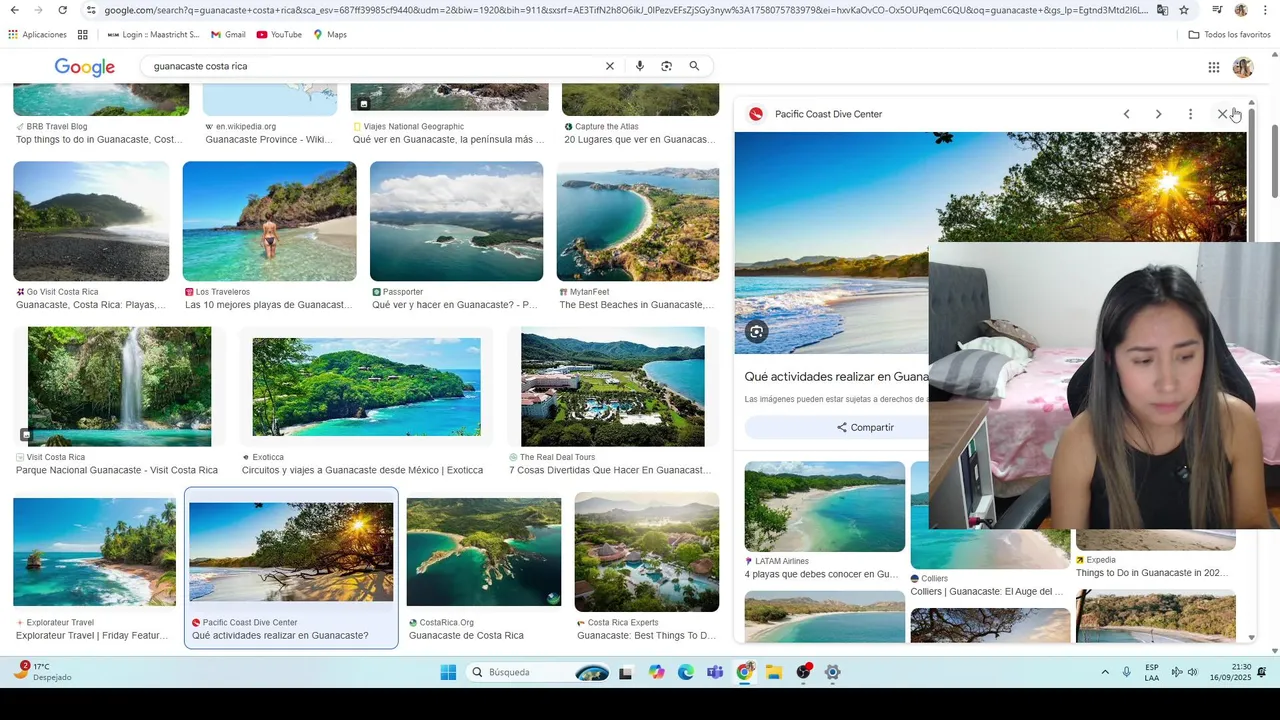The width and height of the screenshot is (1280, 720).
Task: Open Chrome's three-dot menu
Action: [1264, 10]
